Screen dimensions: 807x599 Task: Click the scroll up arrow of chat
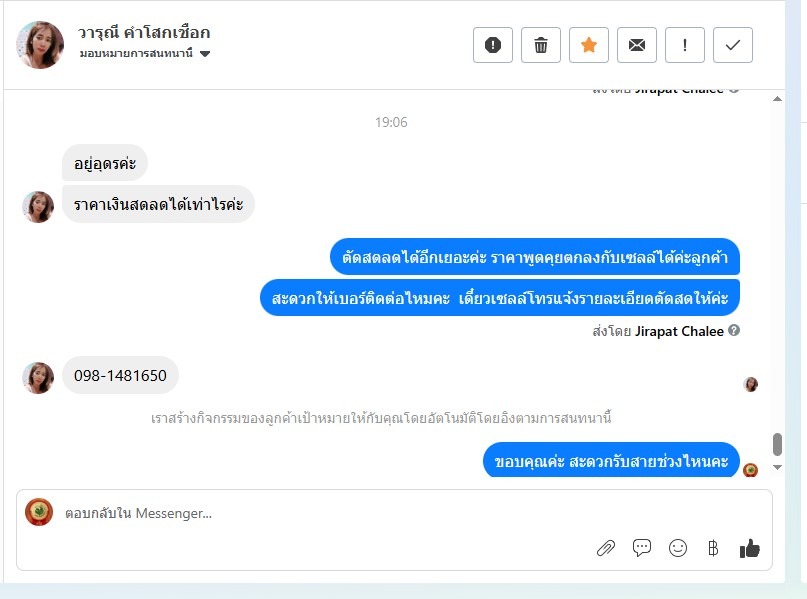click(777, 99)
